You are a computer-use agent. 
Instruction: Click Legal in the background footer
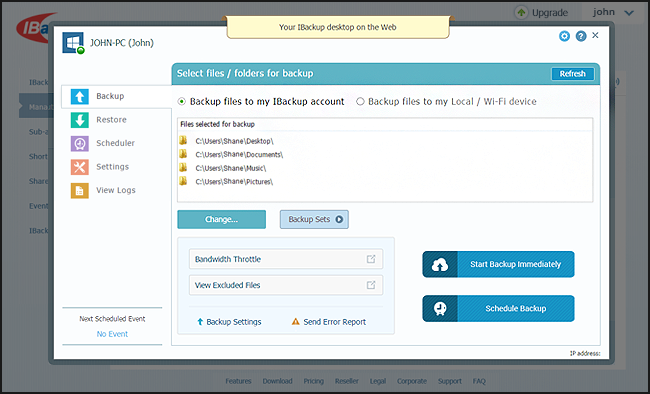[x=378, y=381]
